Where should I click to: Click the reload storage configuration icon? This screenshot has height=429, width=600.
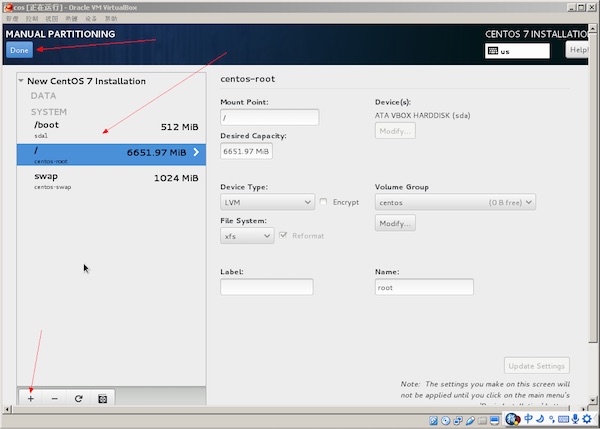coord(78,398)
